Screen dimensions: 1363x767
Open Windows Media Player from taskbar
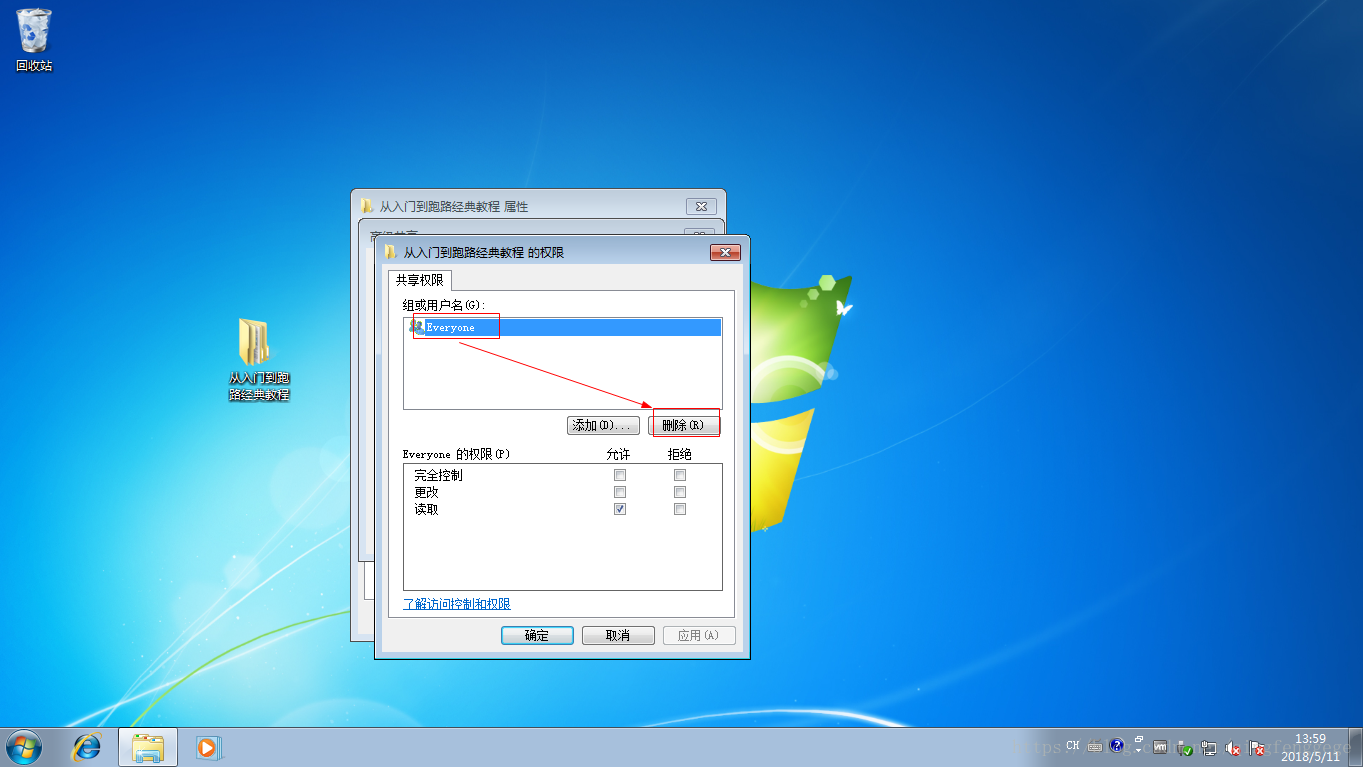click(x=208, y=747)
